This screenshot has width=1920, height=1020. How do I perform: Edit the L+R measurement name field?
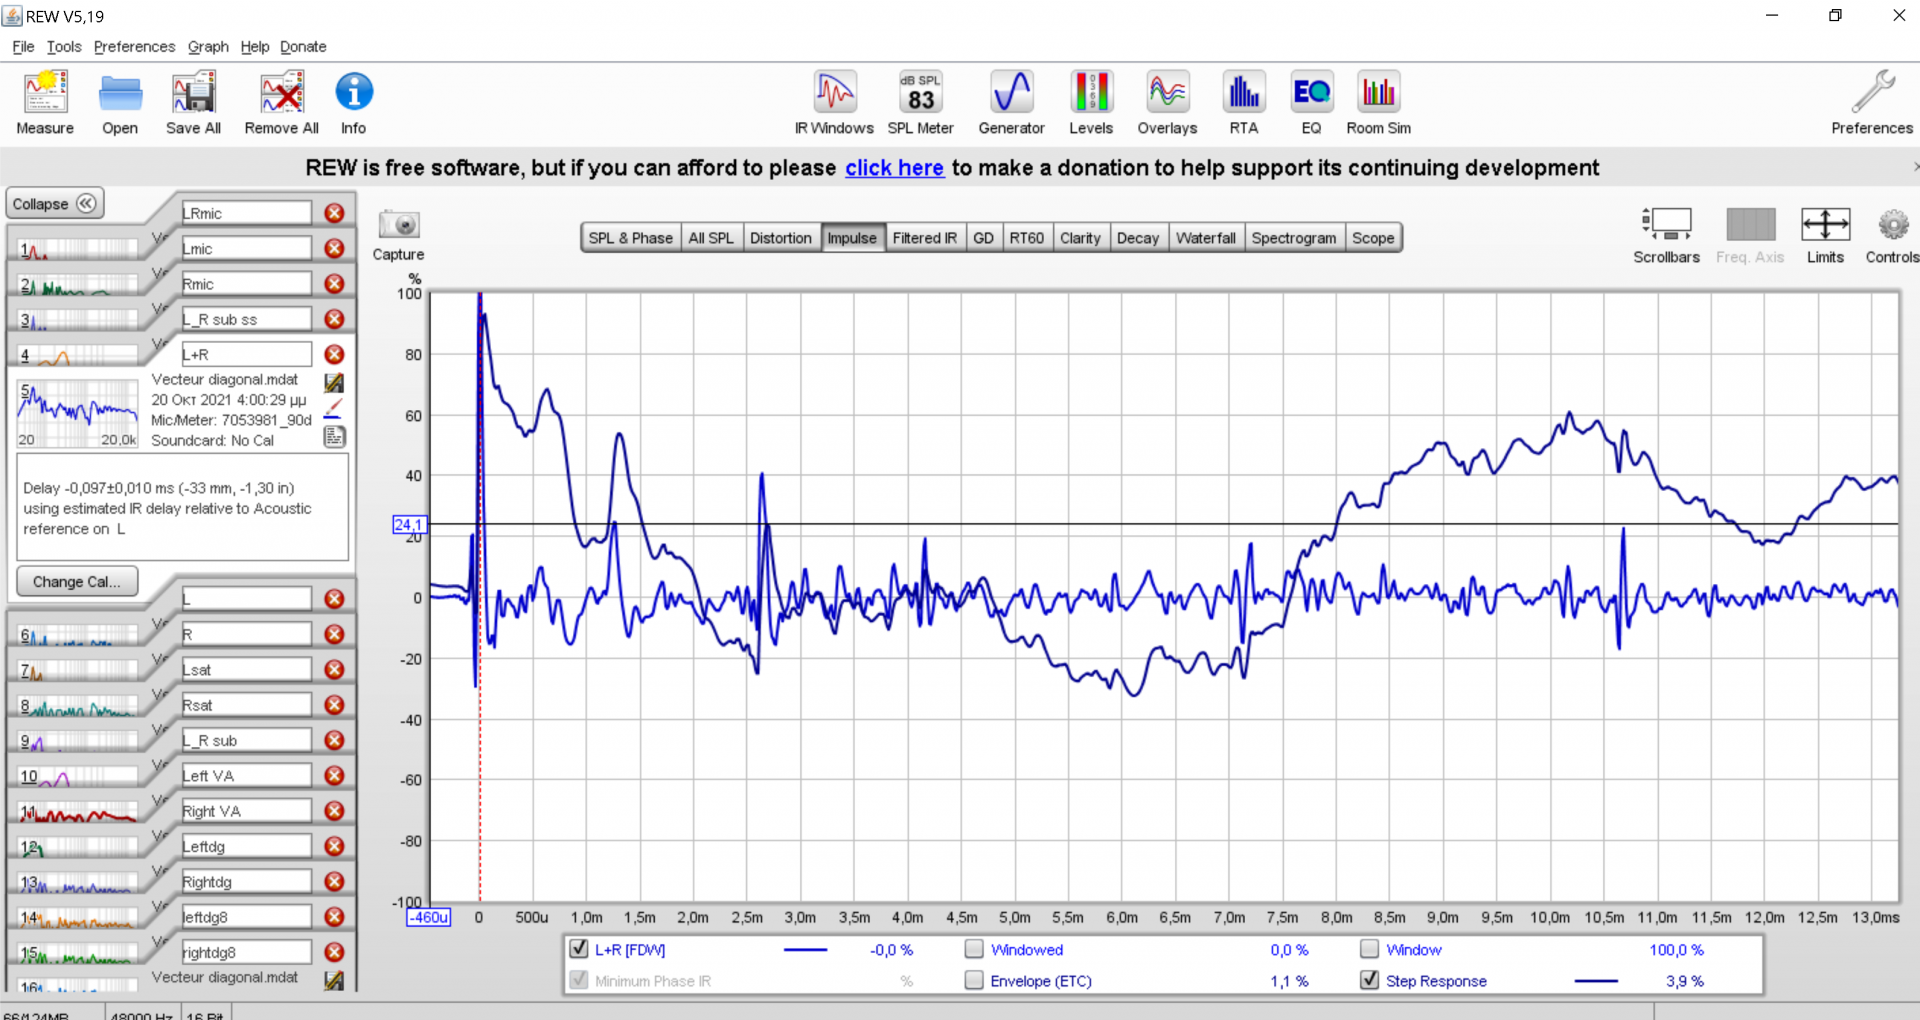click(246, 354)
